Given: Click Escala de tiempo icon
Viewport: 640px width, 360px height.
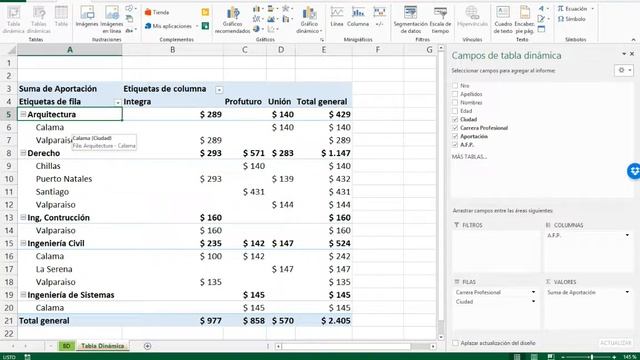Looking at the screenshot, I should pyautogui.click(x=440, y=20).
